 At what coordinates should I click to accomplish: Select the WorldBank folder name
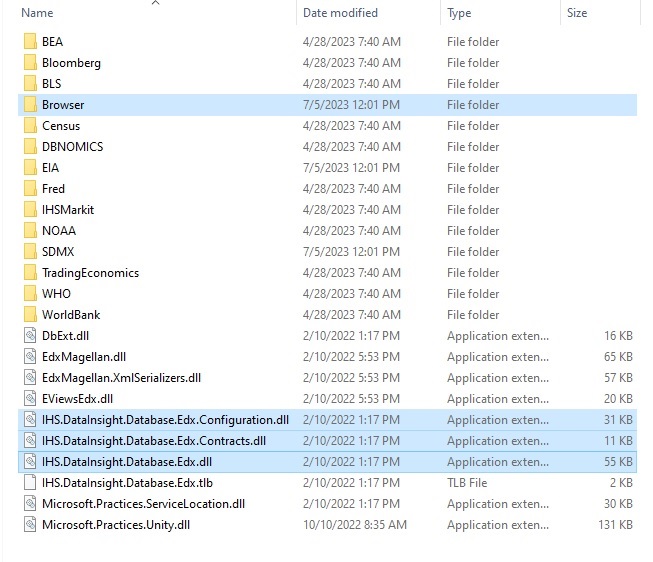71,315
